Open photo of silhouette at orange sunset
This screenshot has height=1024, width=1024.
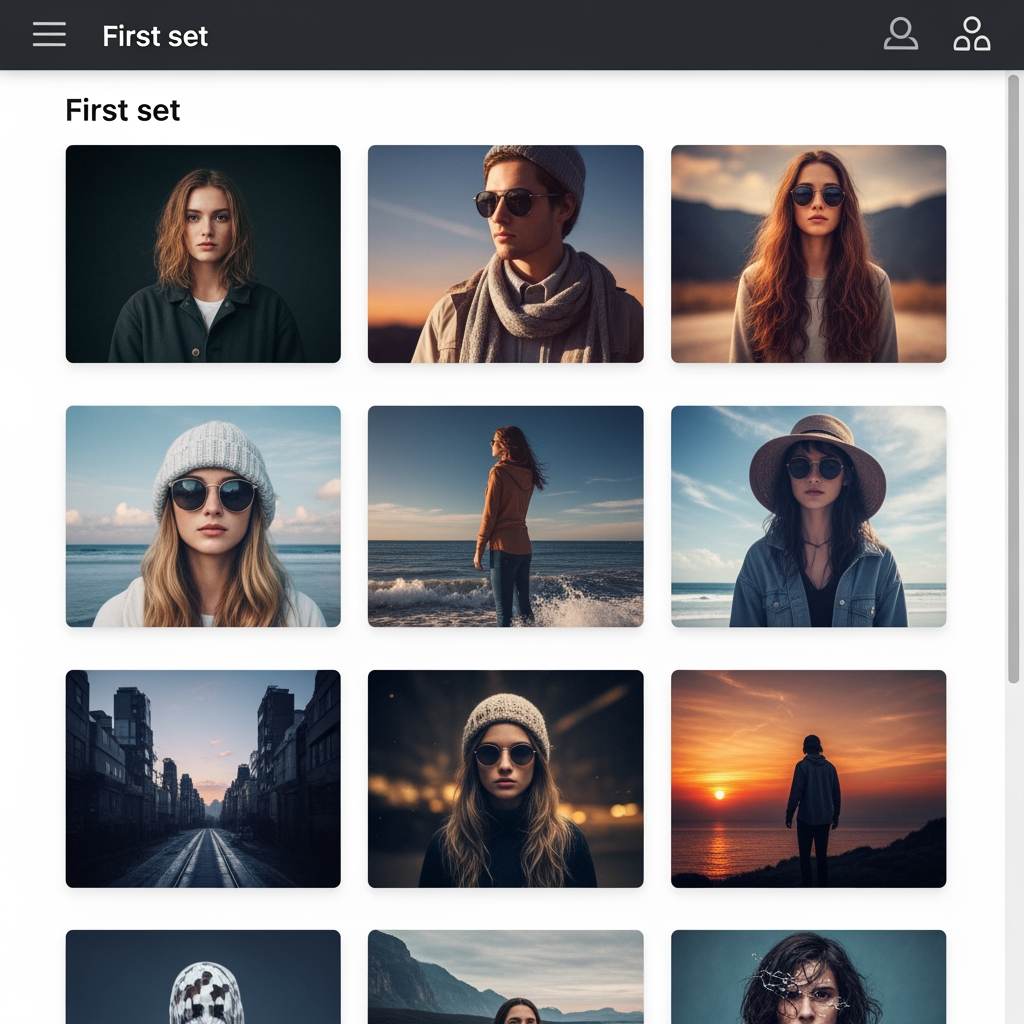pos(808,778)
